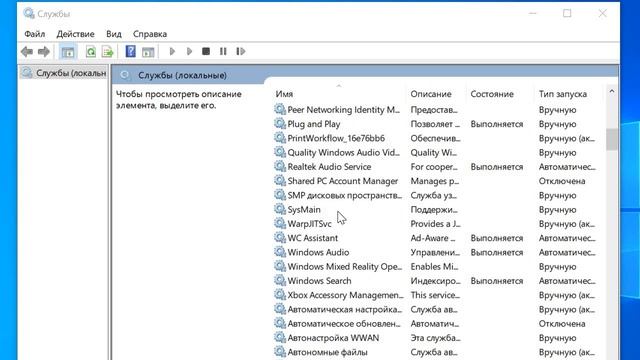The width and height of the screenshot is (640, 360).
Task: Click the Back arrow toolbar icon
Action: coord(27,51)
